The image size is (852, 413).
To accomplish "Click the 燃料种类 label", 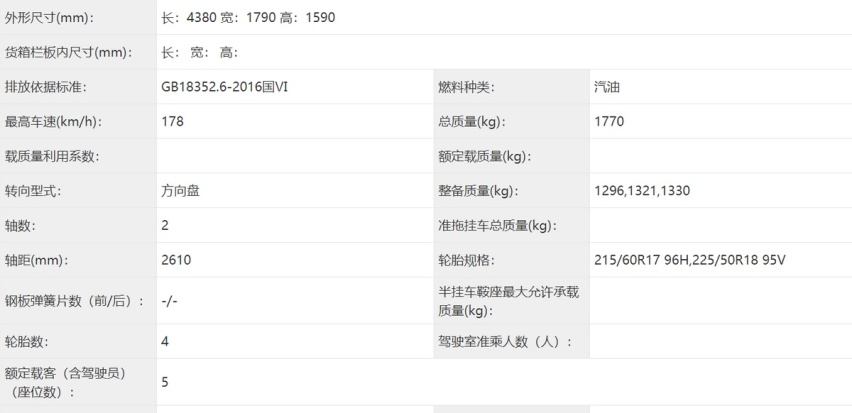I will [x=466, y=87].
